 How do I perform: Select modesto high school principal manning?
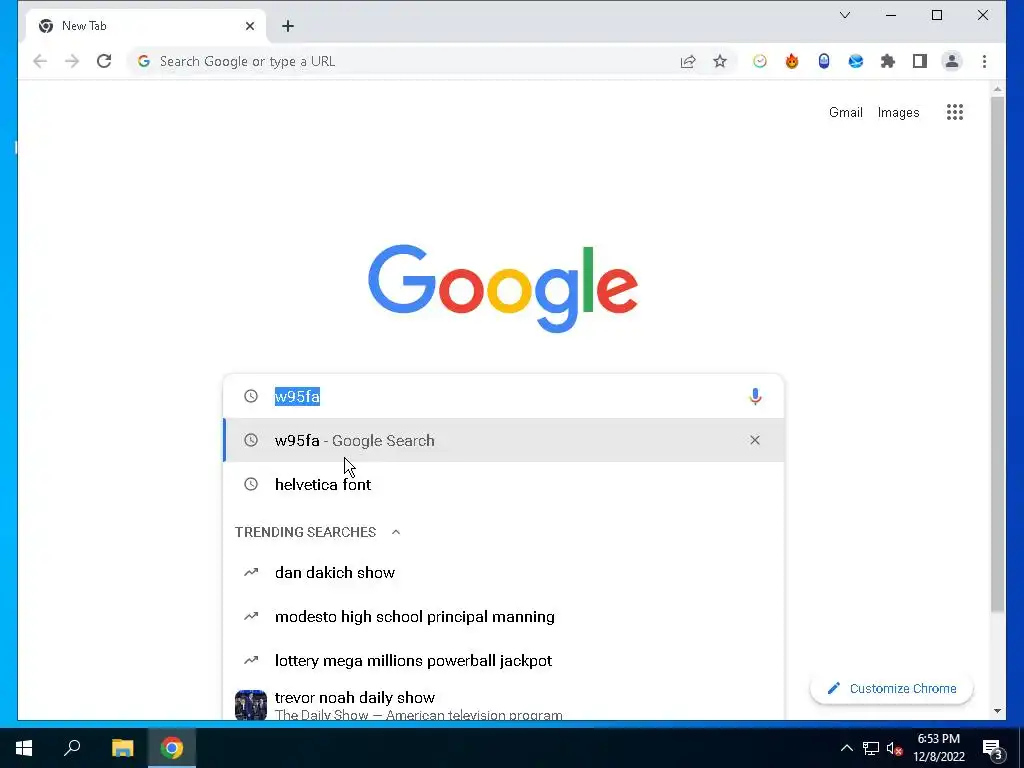pyautogui.click(x=504, y=616)
